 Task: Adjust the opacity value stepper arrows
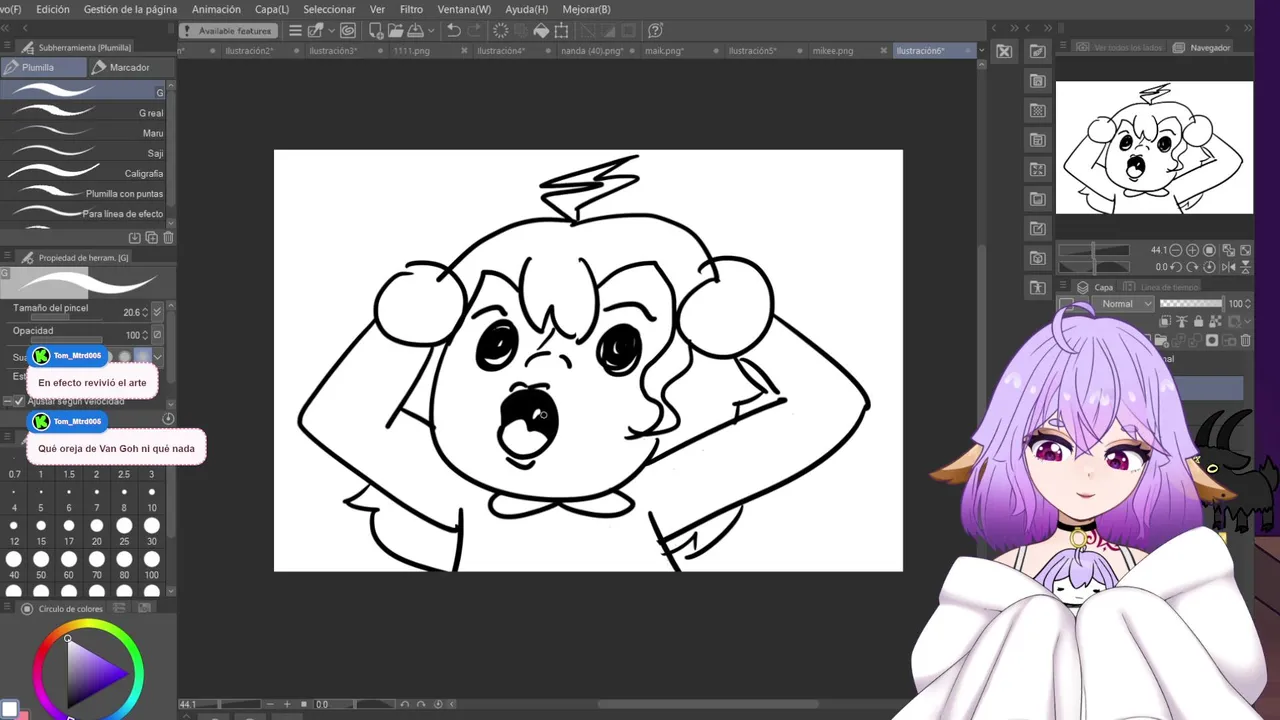click(145, 335)
